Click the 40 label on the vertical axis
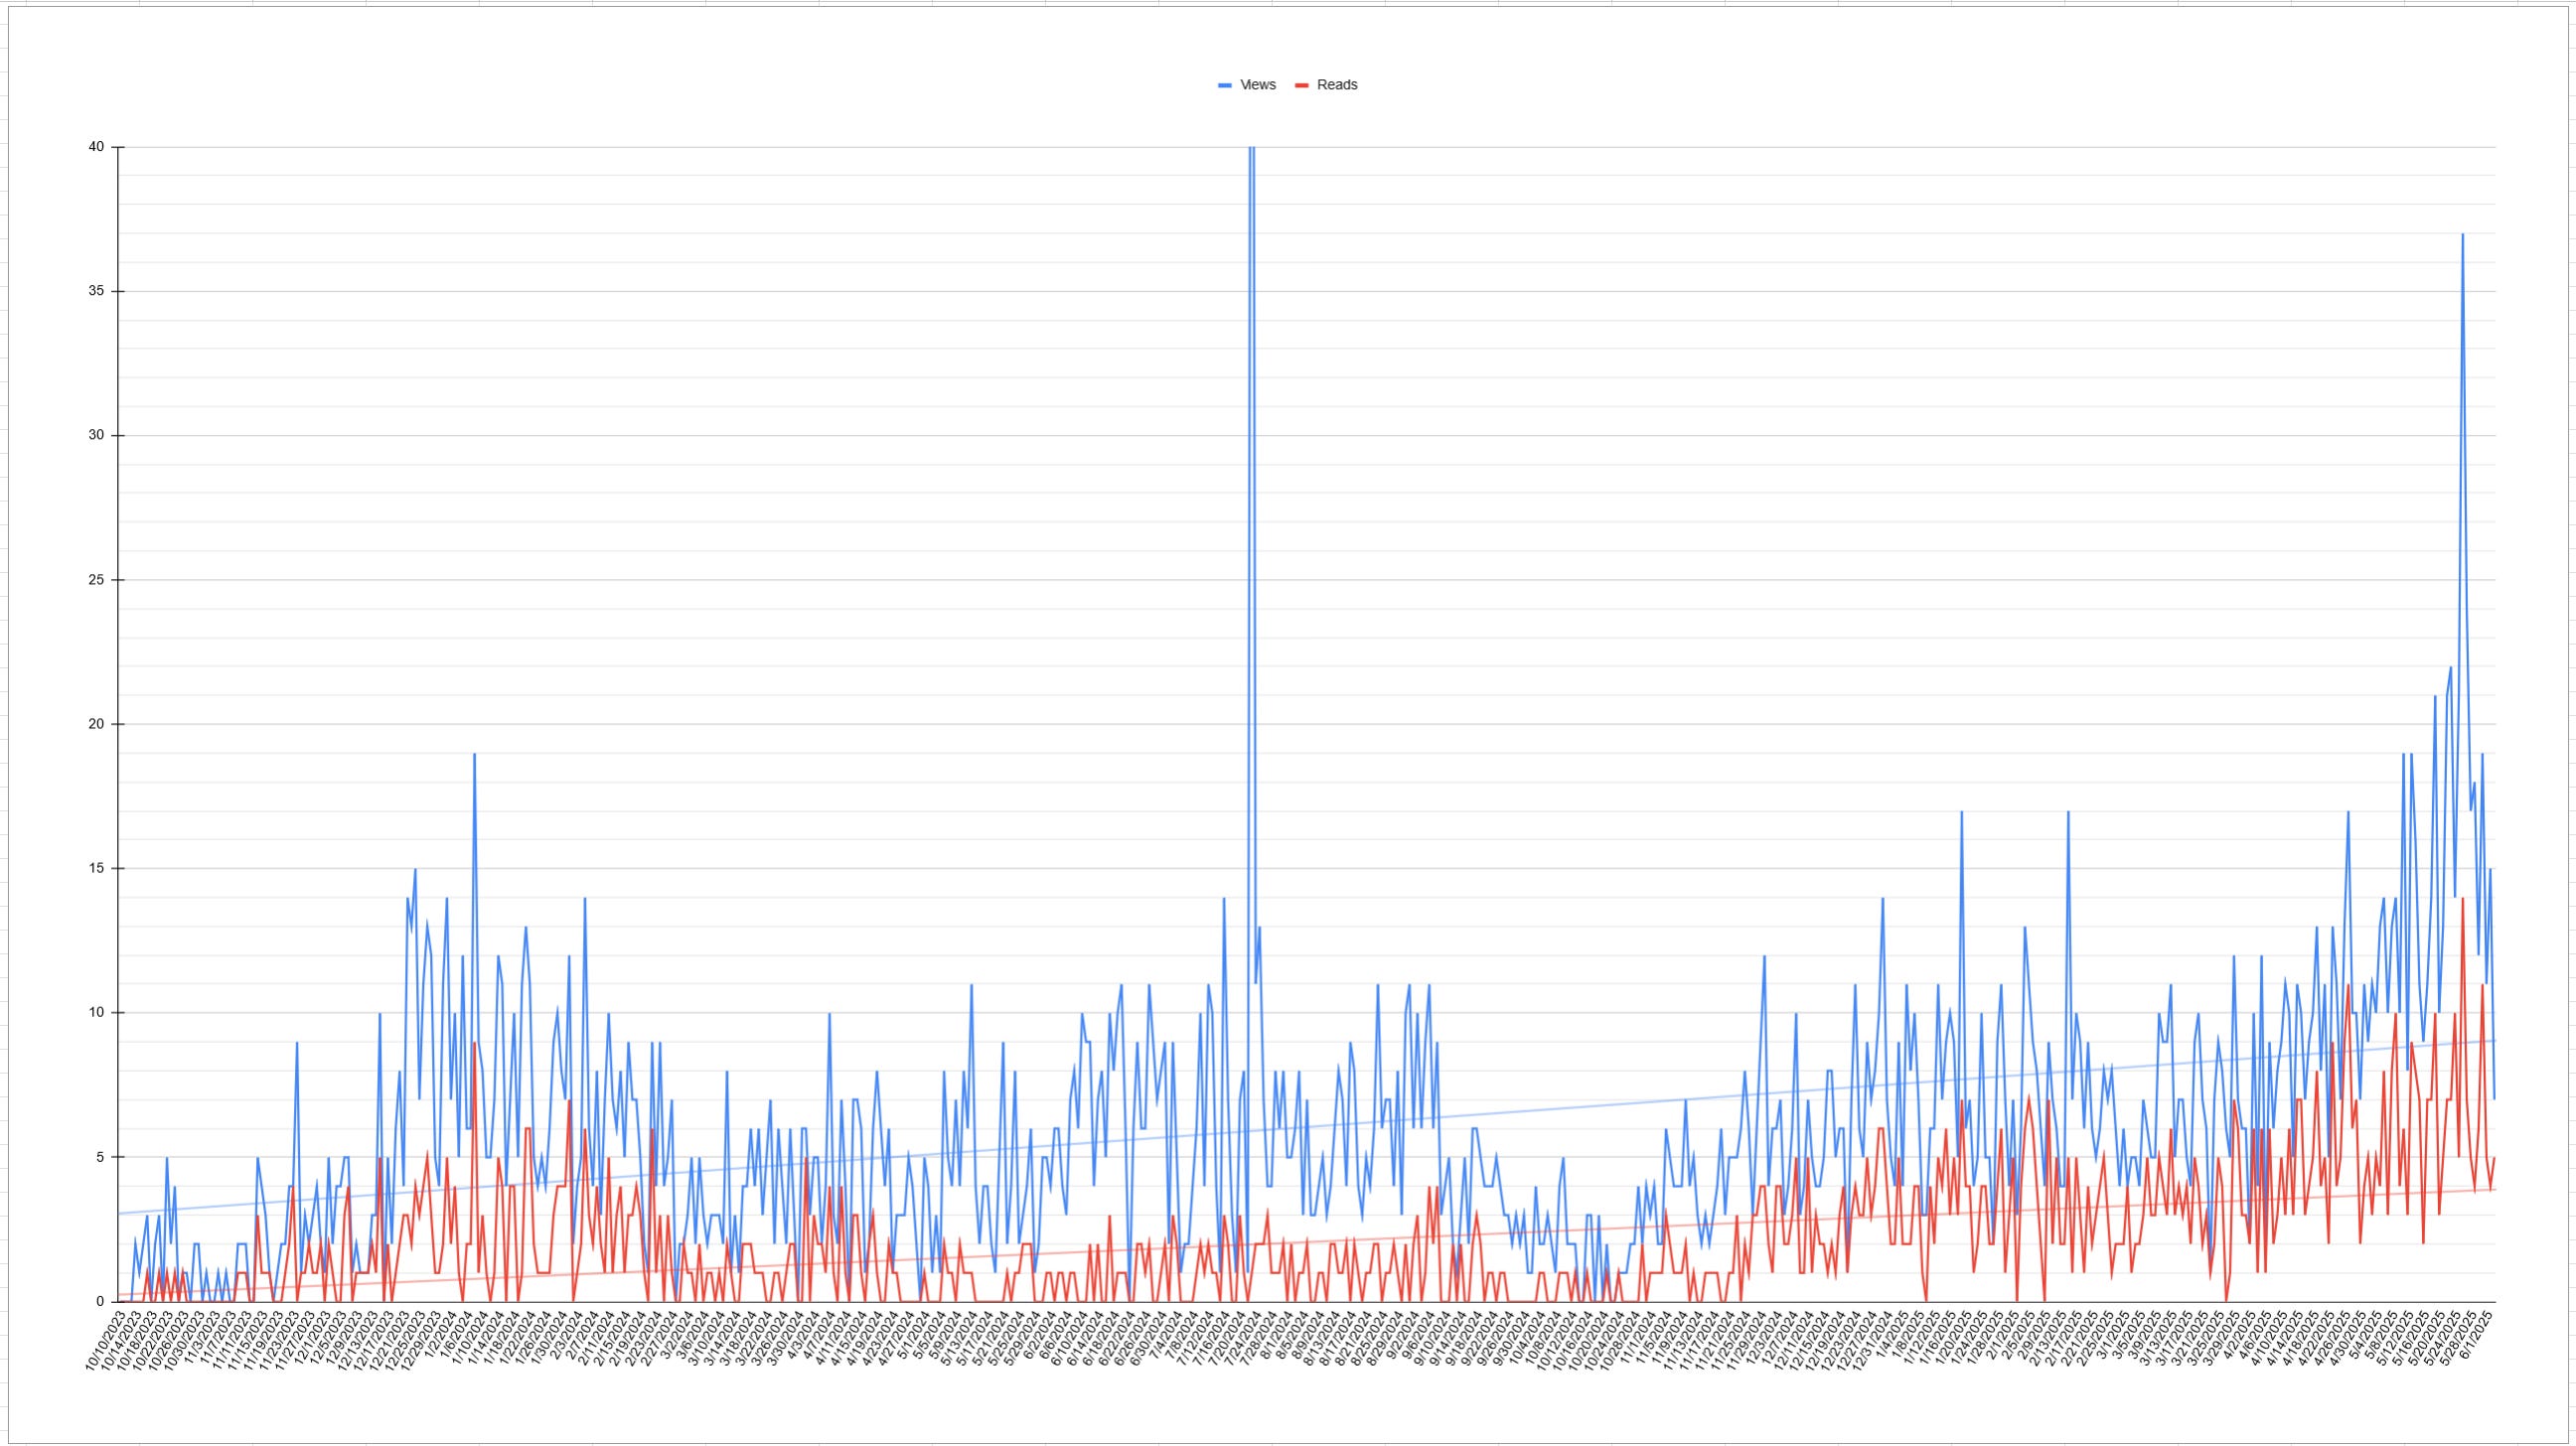This screenshot has width=2576, height=1446. pyautogui.click(x=96, y=147)
